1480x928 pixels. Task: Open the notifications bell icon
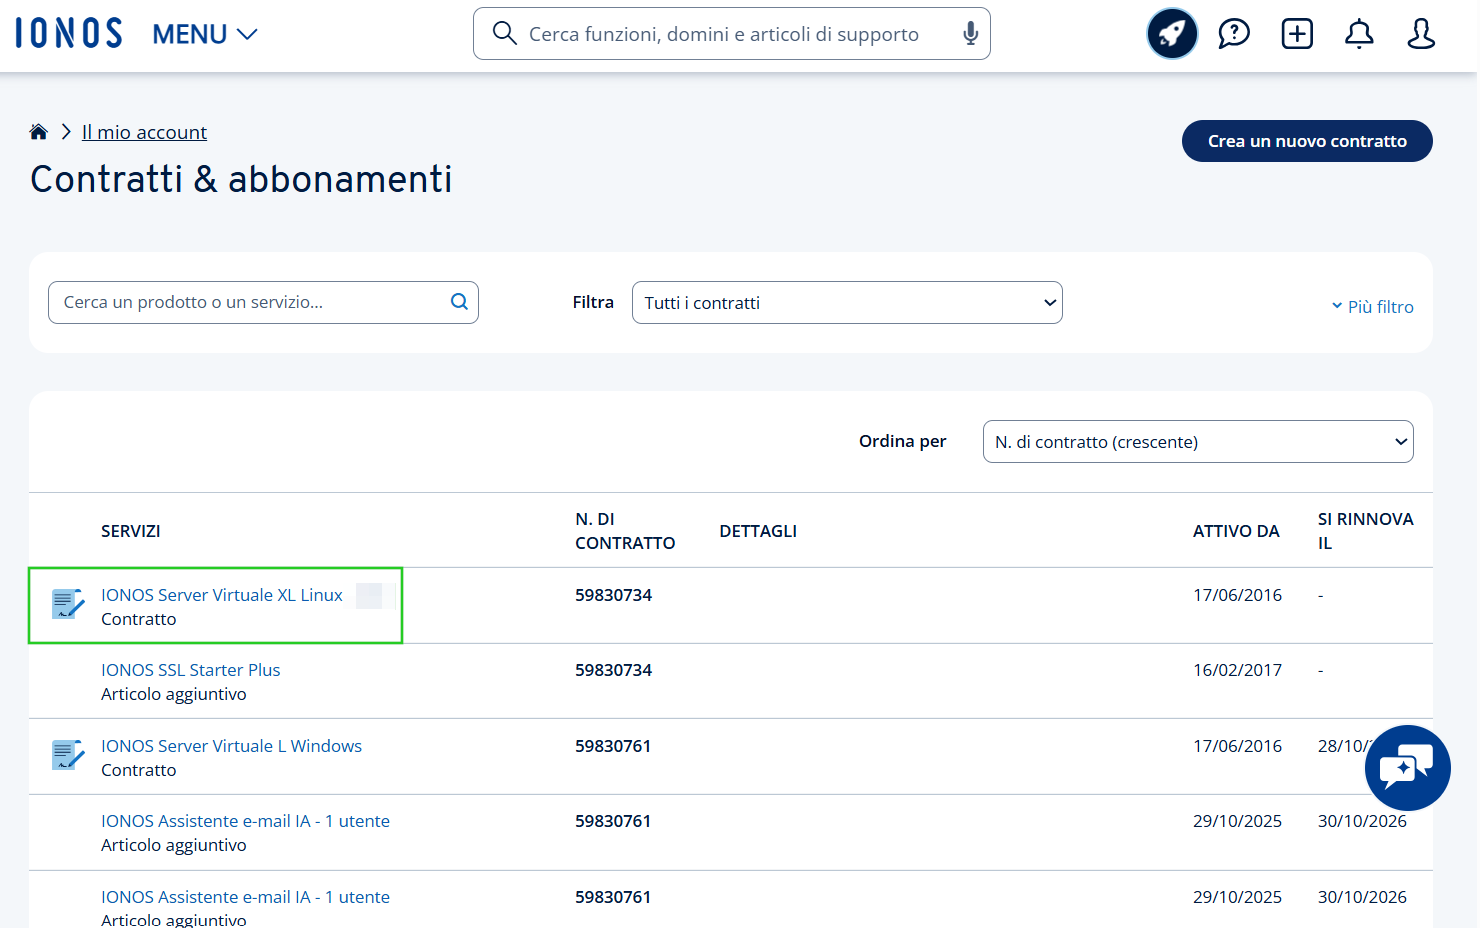1359,34
